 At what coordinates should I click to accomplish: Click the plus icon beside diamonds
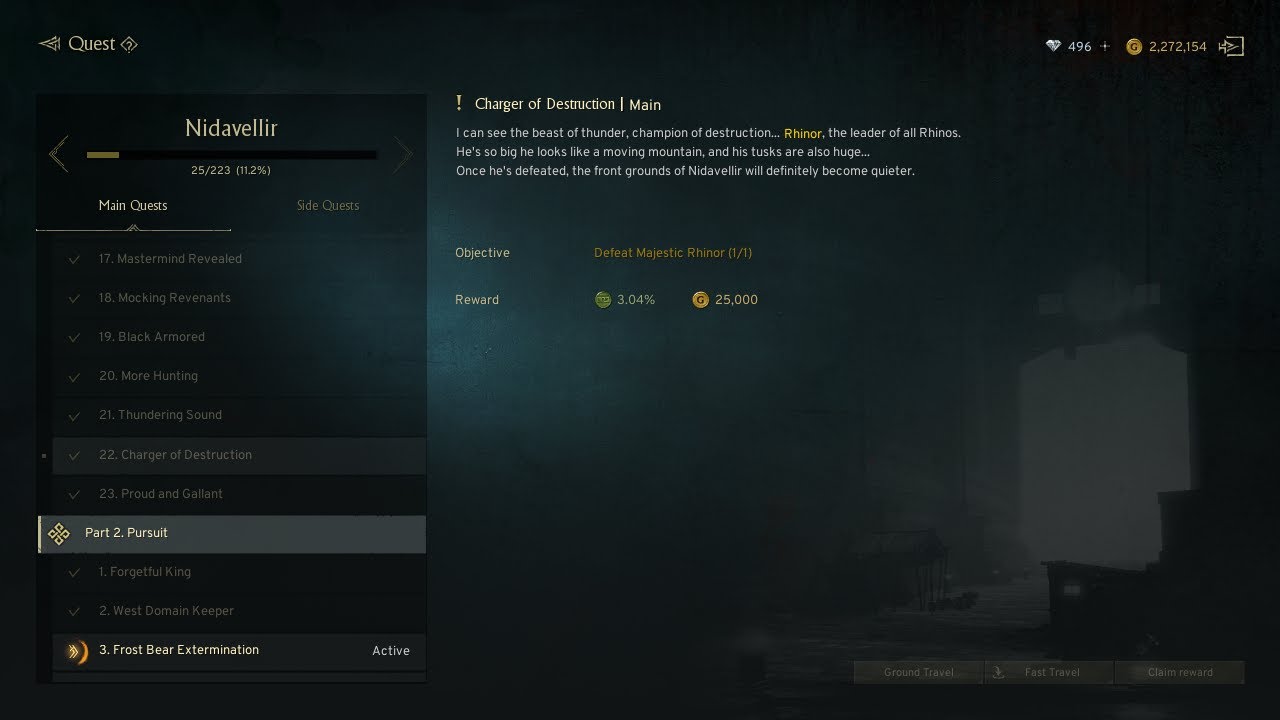coord(1105,46)
